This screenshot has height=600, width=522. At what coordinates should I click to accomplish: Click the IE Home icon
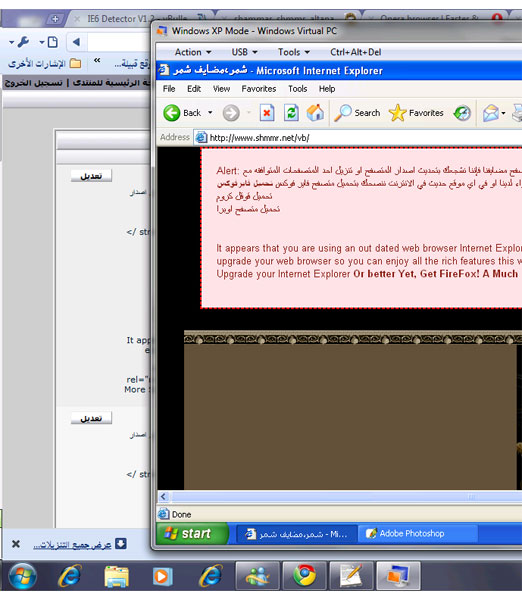point(315,112)
